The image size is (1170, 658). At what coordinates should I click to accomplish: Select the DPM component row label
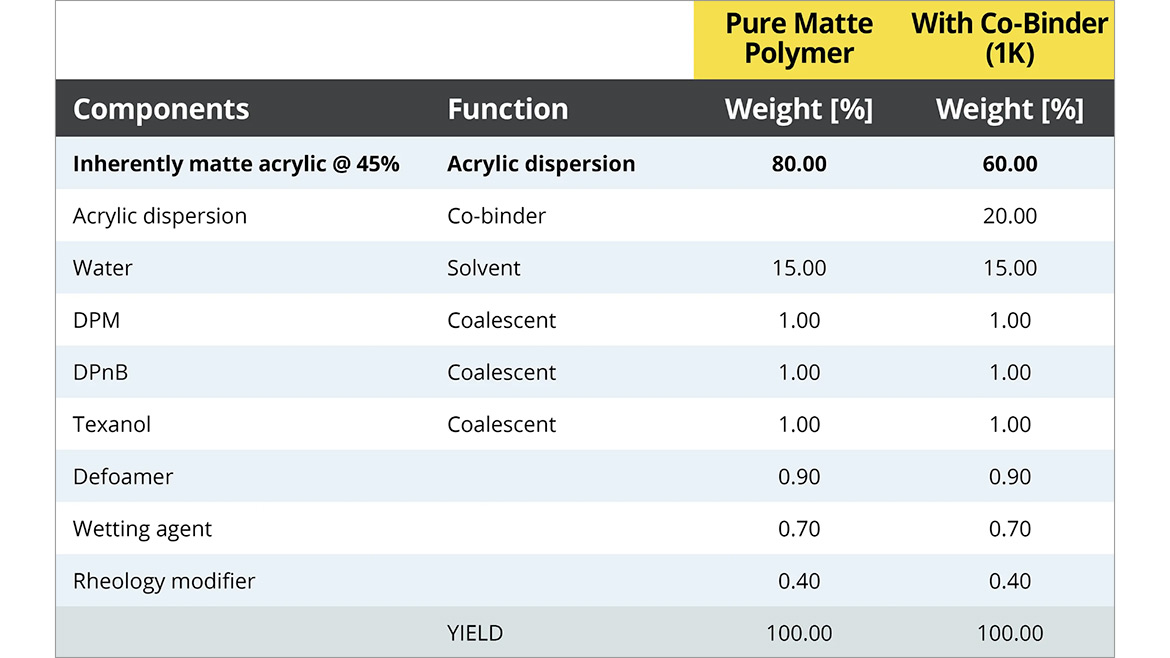coord(96,320)
